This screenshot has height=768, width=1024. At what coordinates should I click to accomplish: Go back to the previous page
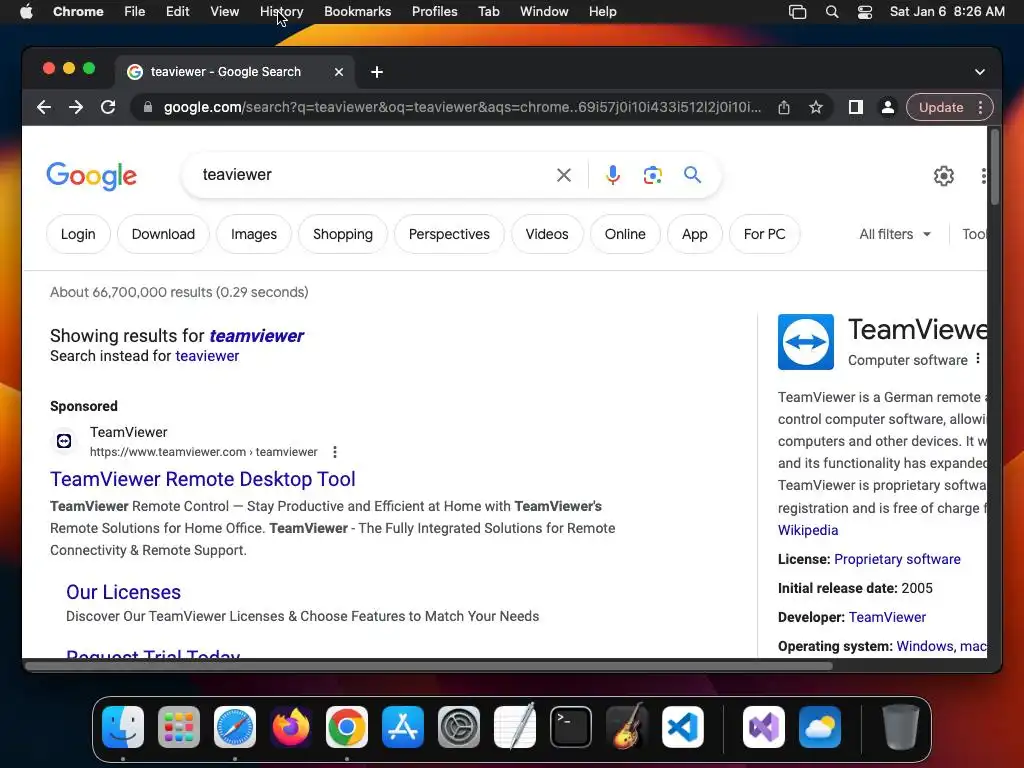pyautogui.click(x=44, y=107)
